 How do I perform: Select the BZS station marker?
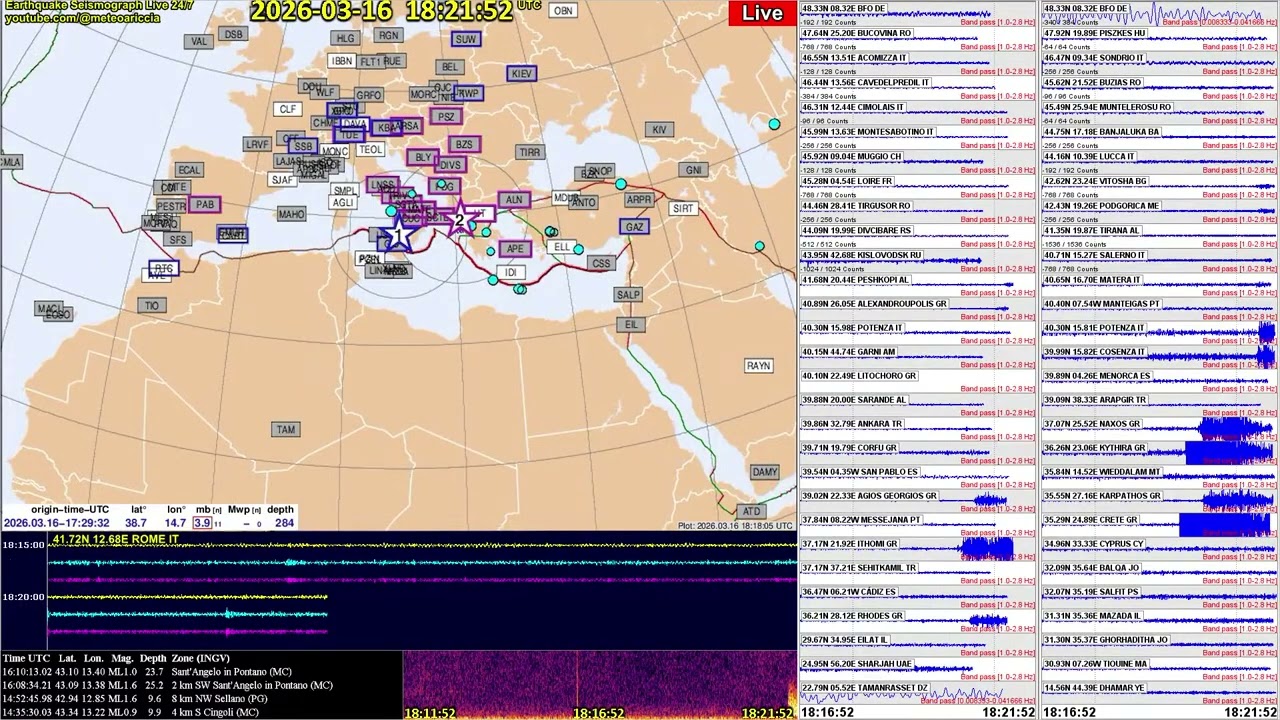464,145
